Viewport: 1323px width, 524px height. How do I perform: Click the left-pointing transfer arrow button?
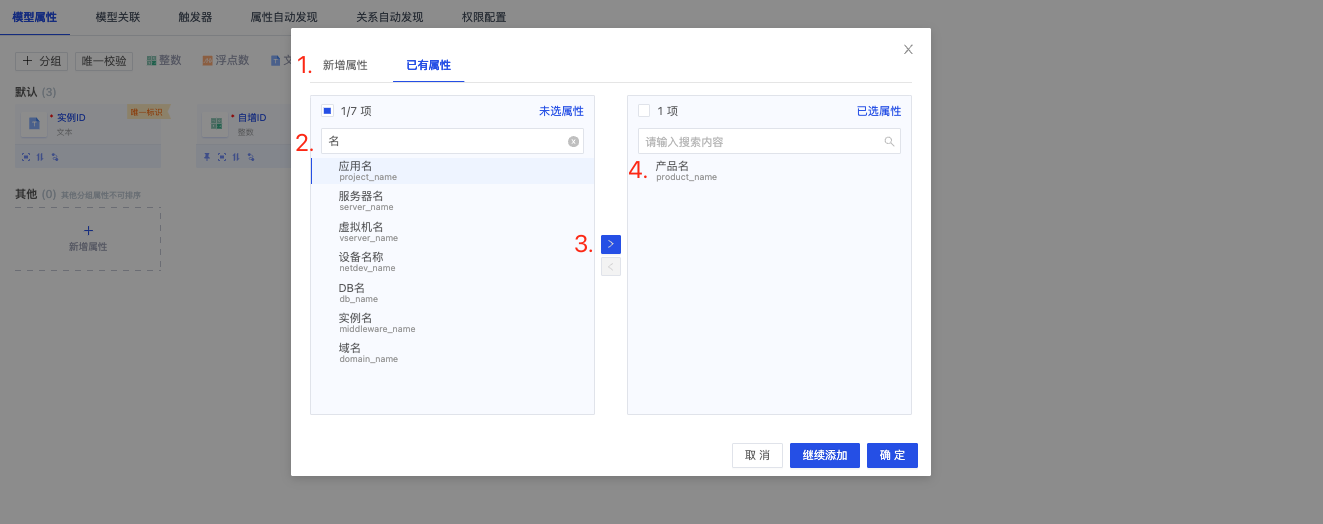[611, 267]
